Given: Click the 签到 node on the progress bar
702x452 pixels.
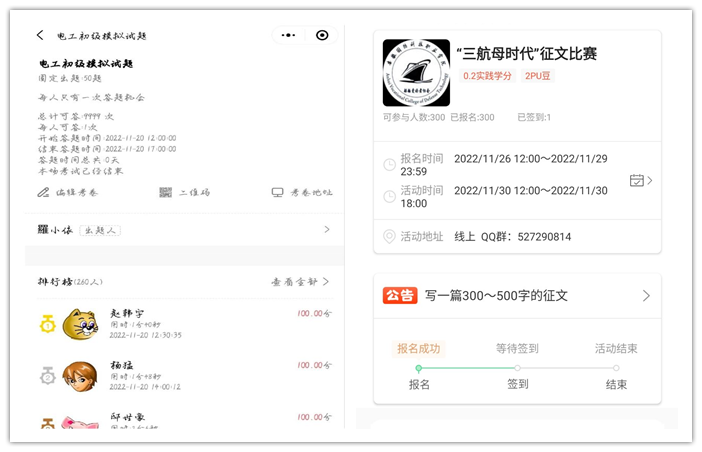Looking at the screenshot, I should click(x=517, y=368).
